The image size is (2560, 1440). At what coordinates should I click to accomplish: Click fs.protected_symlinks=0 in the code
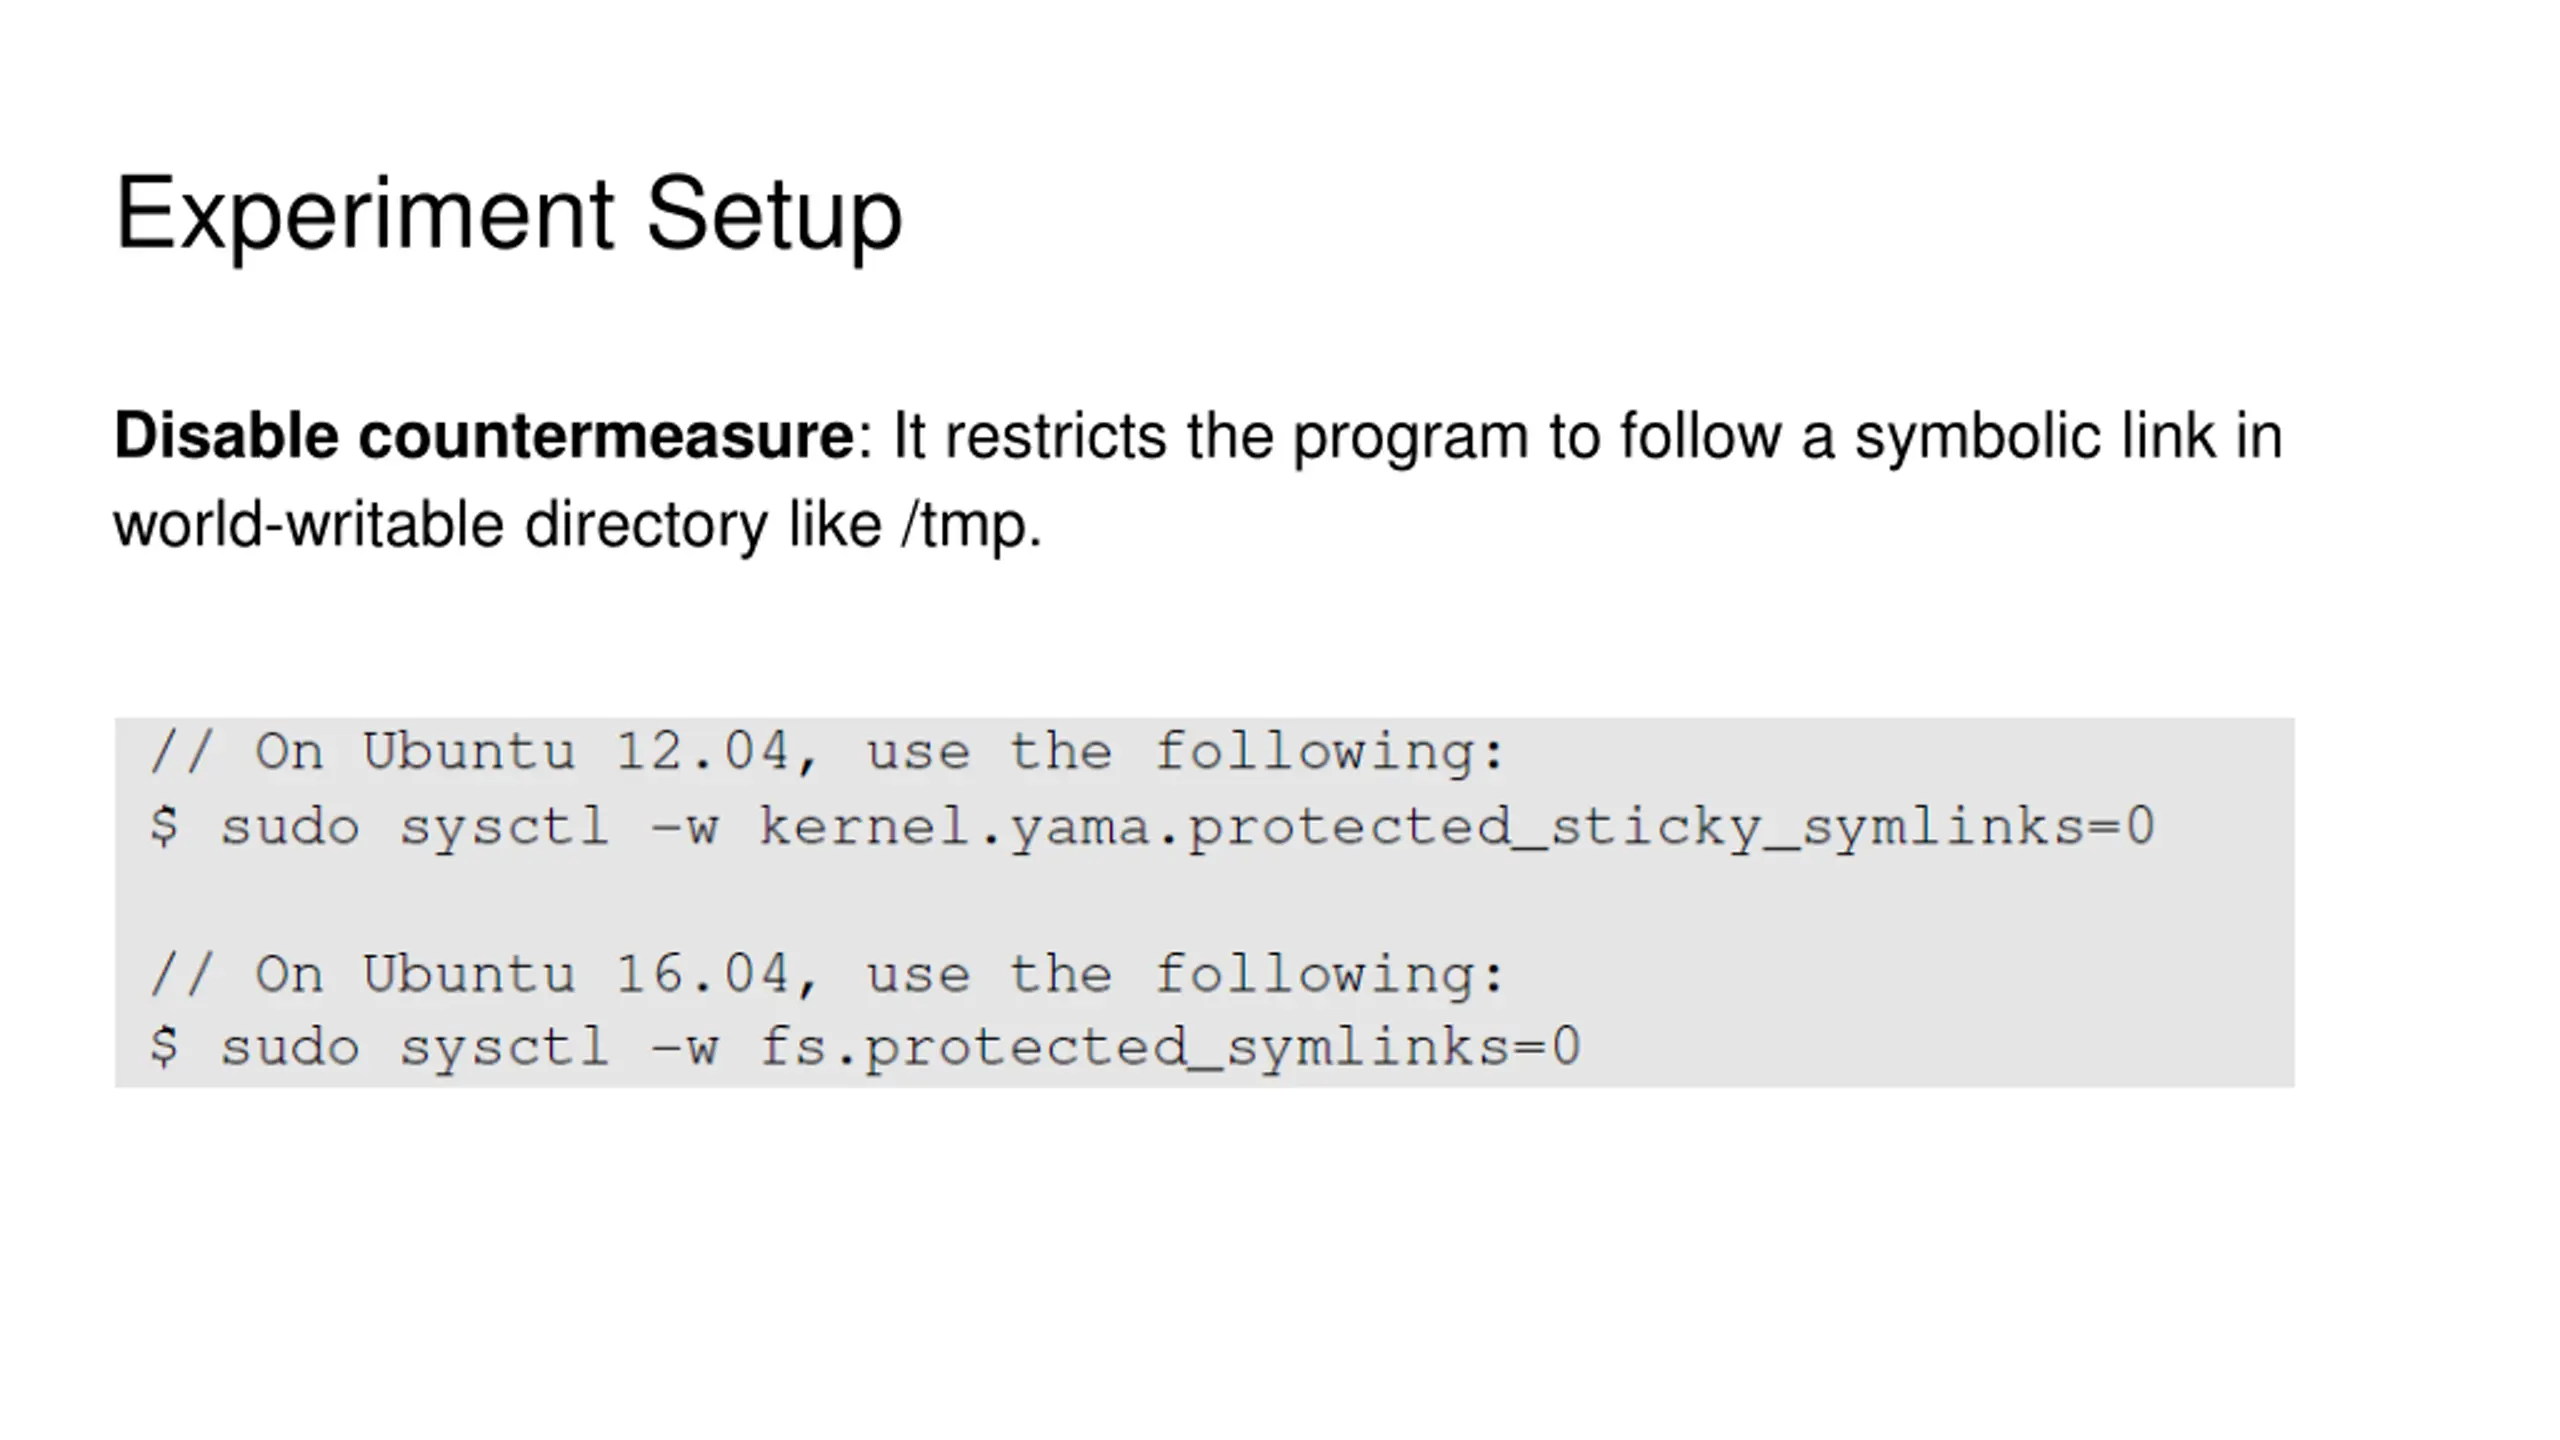click(1170, 1049)
